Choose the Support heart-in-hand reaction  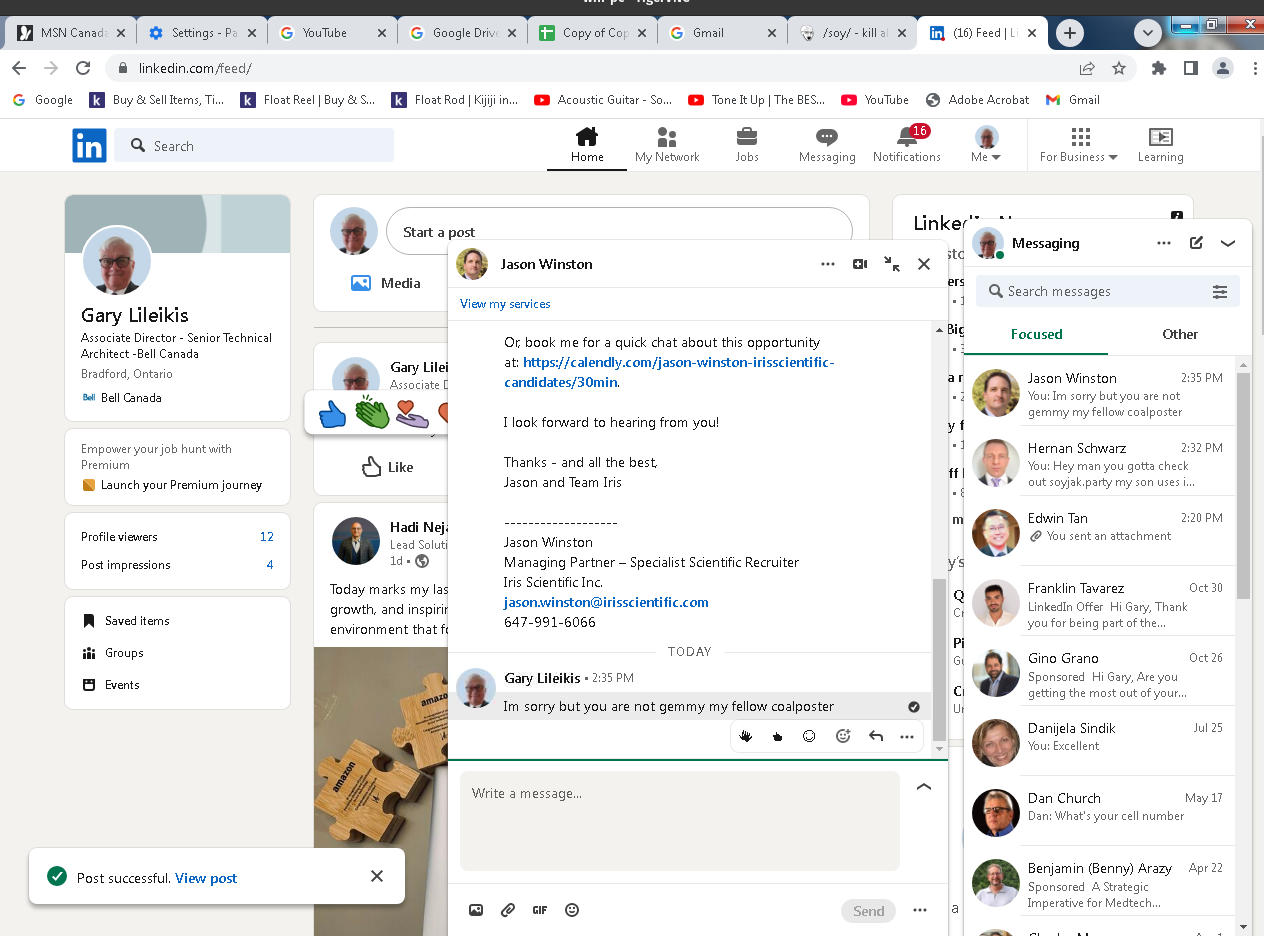[412, 413]
